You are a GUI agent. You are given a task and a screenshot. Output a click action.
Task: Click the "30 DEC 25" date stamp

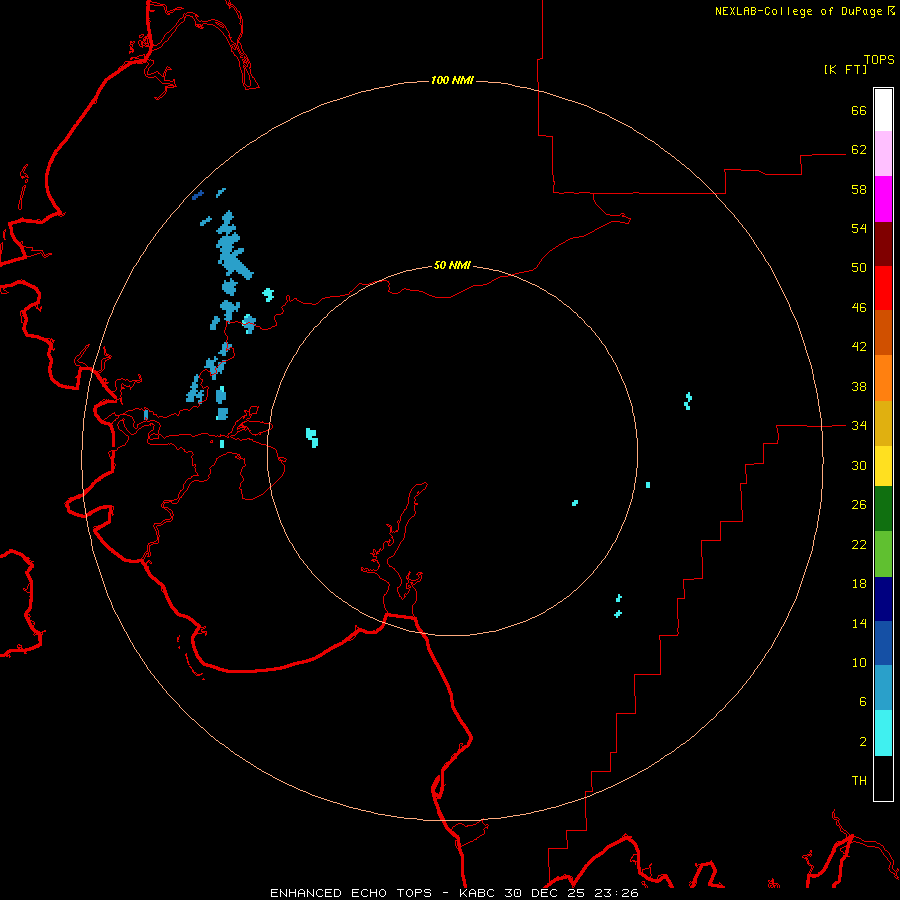544,893
